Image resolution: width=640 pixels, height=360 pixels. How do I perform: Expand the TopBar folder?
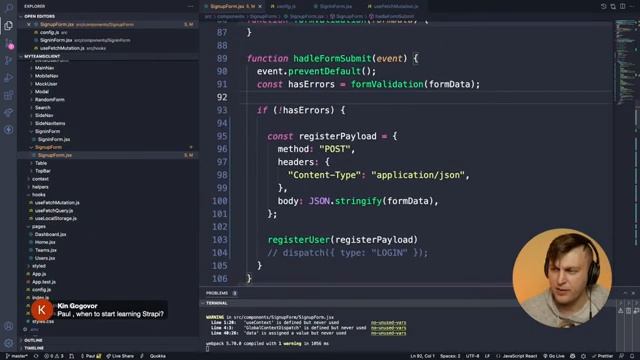click(42, 171)
